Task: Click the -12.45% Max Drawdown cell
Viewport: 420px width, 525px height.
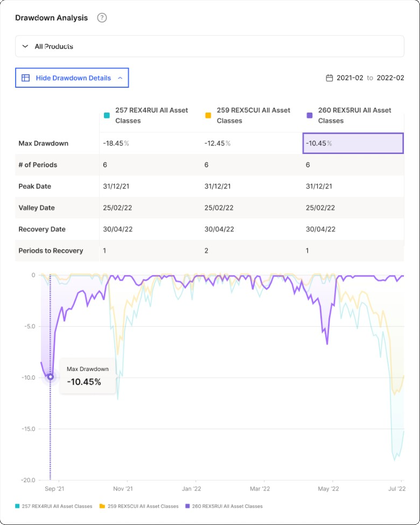Action: (x=252, y=143)
